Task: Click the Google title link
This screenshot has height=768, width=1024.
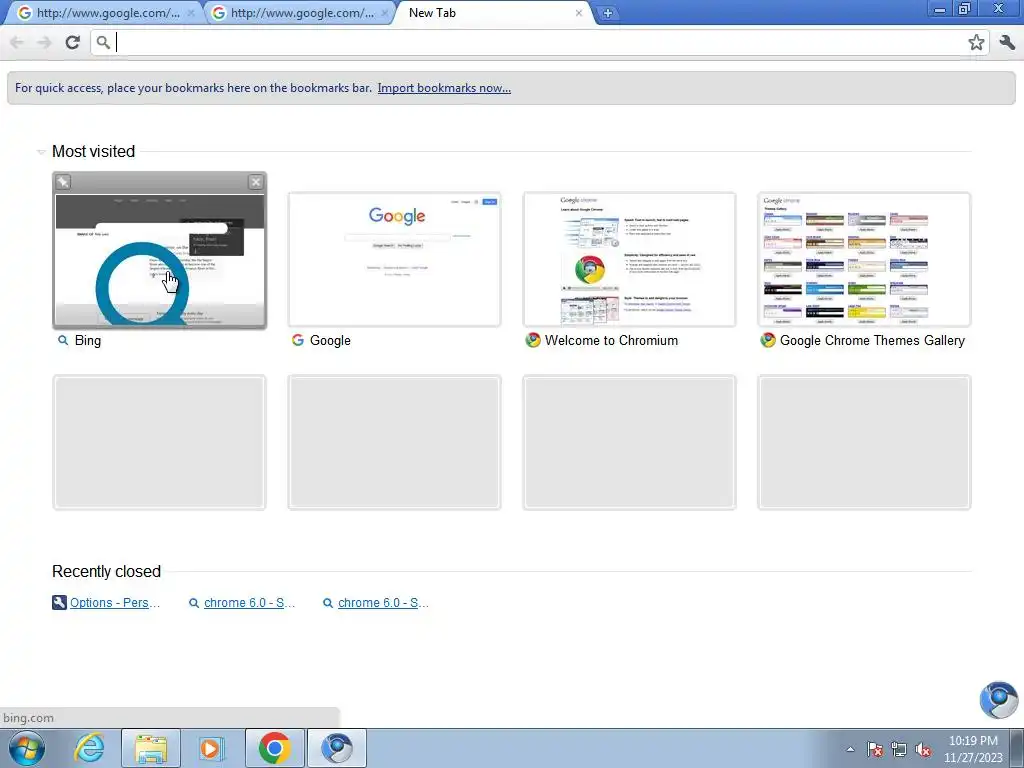Action: pyautogui.click(x=330, y=340)
